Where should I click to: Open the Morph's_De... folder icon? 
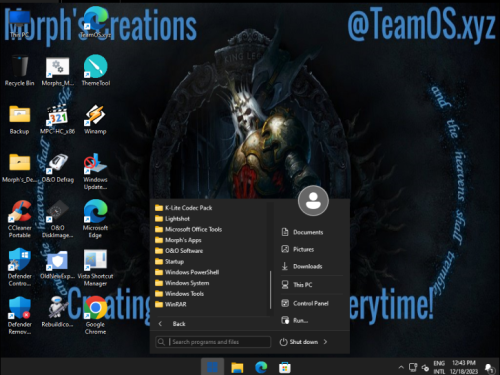pos(19,168)
